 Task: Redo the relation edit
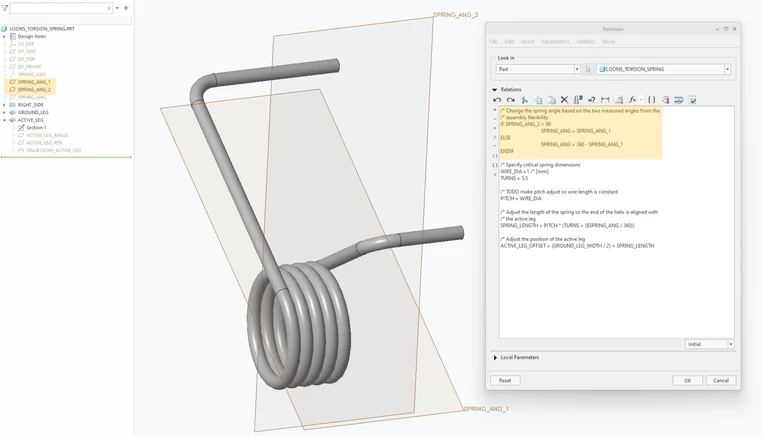click(510, 100)
